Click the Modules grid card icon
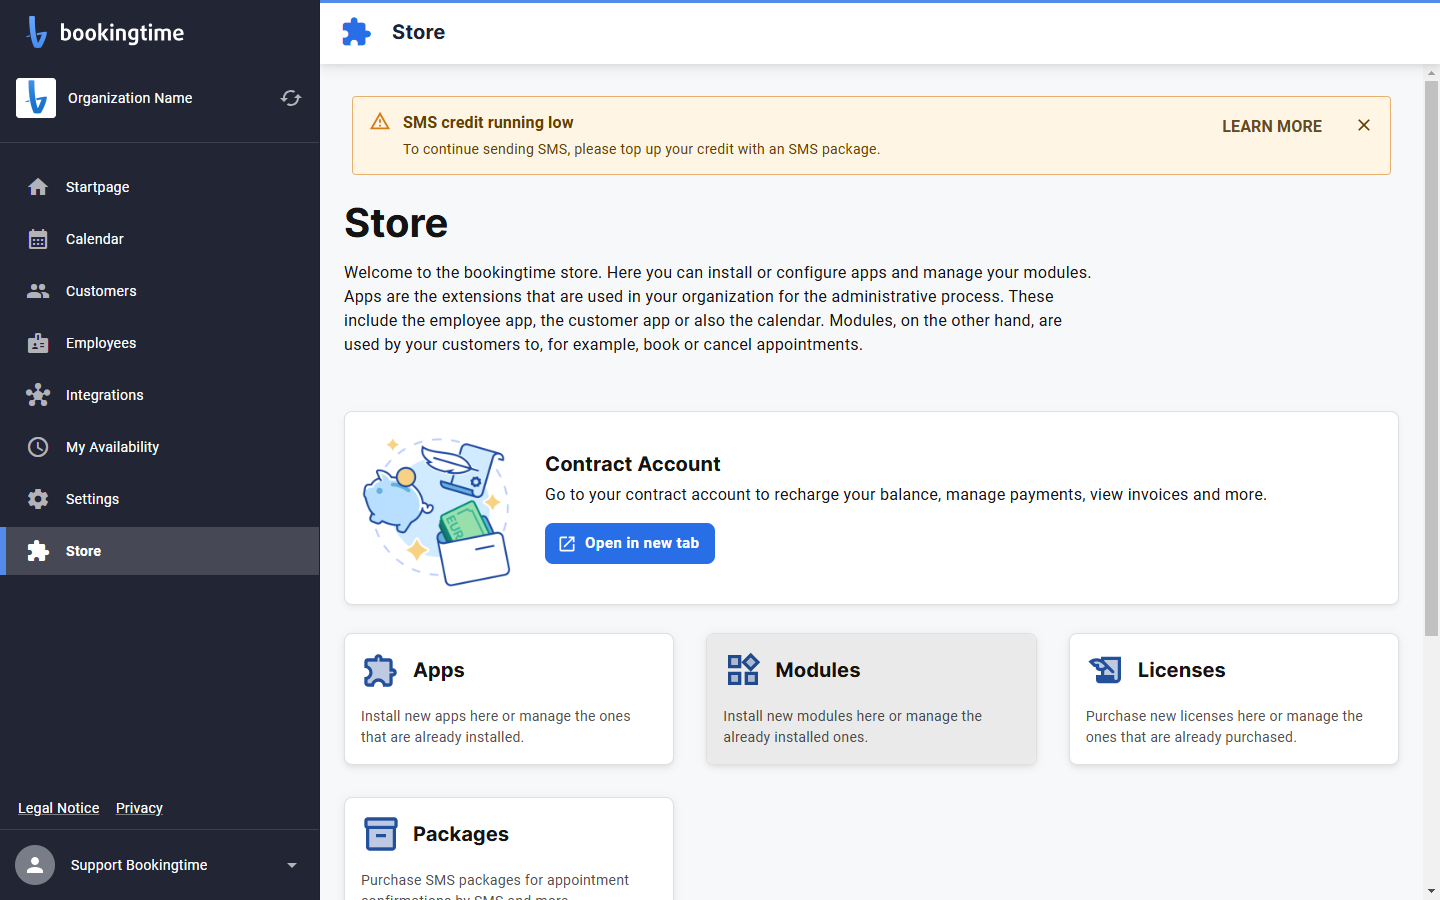This screenshot has height=900, width=1440. pyautogui.click(x=743, y=670)
